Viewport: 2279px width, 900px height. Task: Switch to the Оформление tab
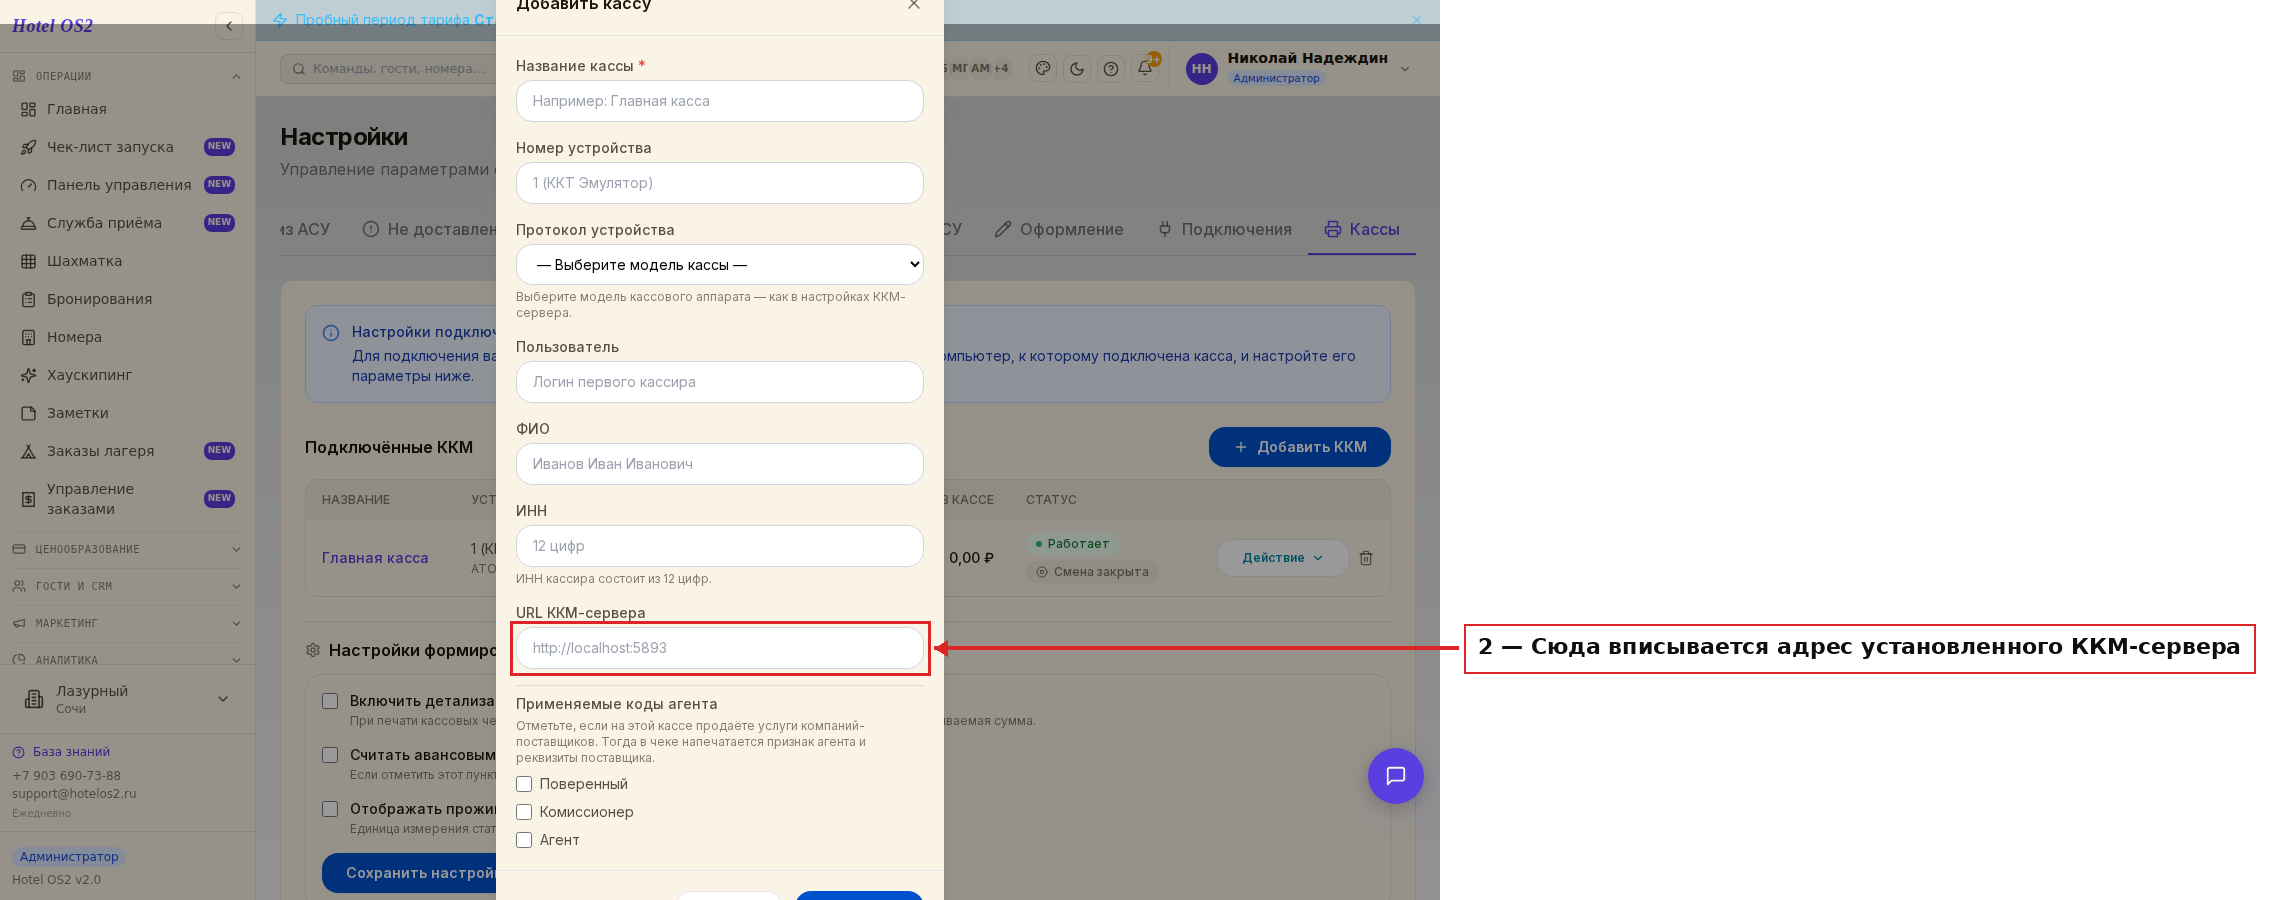tap(1059, 229)
